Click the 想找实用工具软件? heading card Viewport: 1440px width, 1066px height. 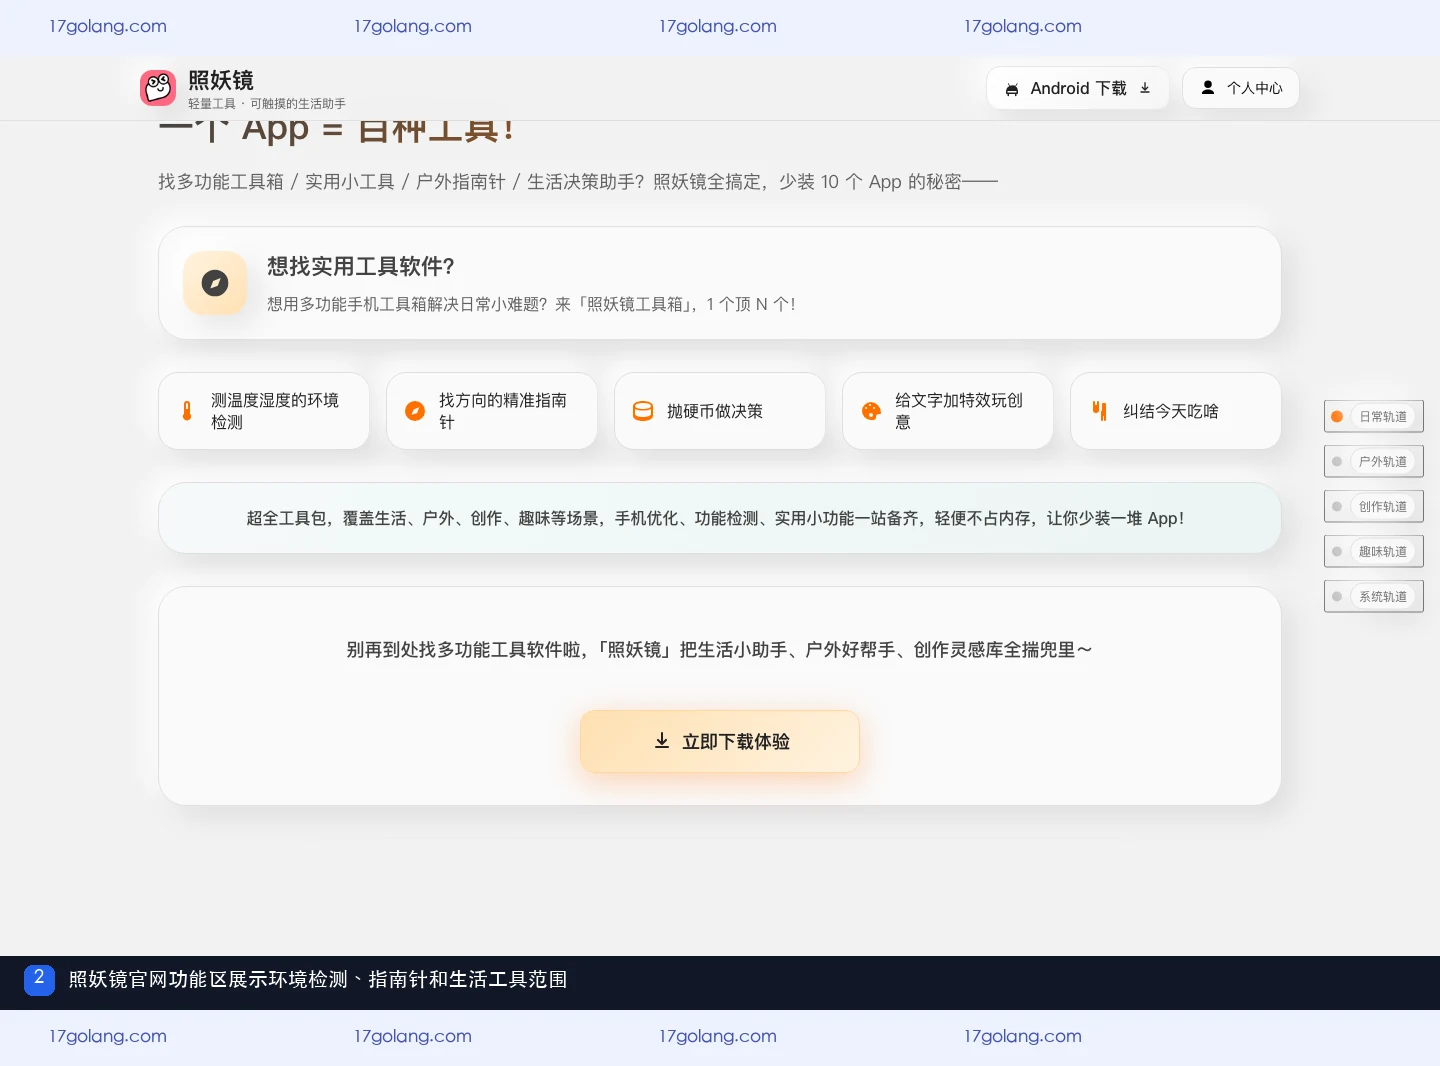pos(720,283)
